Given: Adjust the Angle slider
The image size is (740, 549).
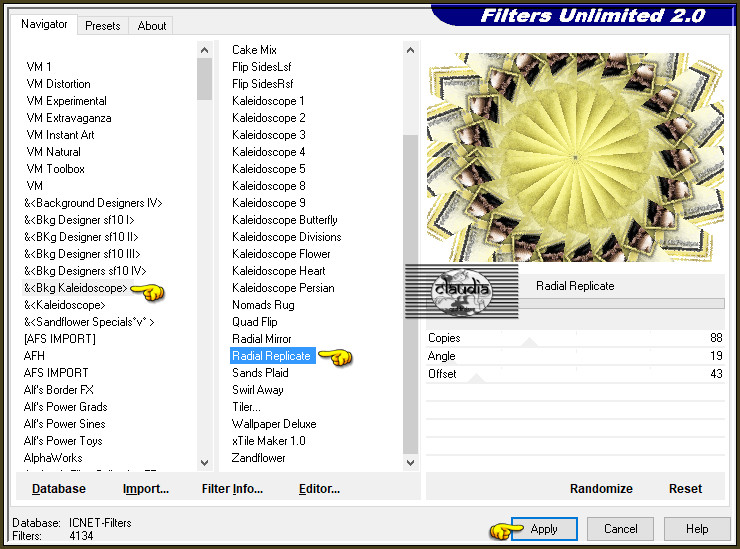Looking at the screenshot, I should click(575, 356).
